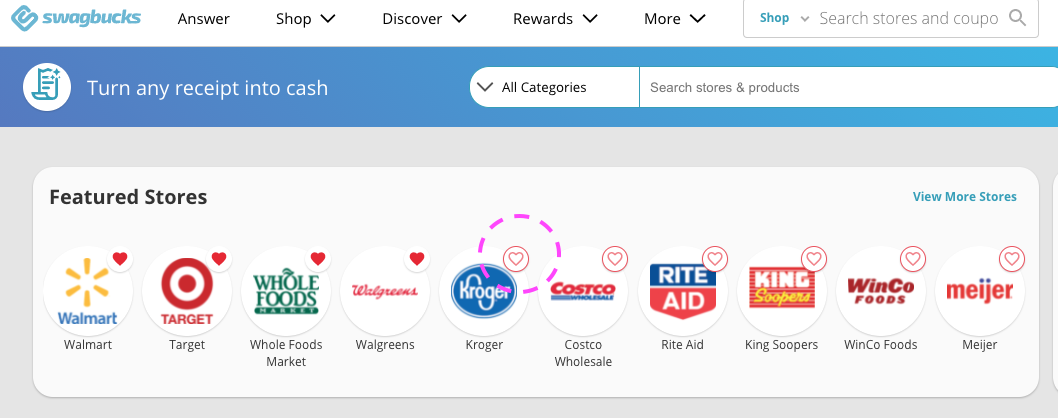The width and height of the screenshot is (1058, 418).
Task: Click the magnifier search icon
Action: (x=1017, y=18)
